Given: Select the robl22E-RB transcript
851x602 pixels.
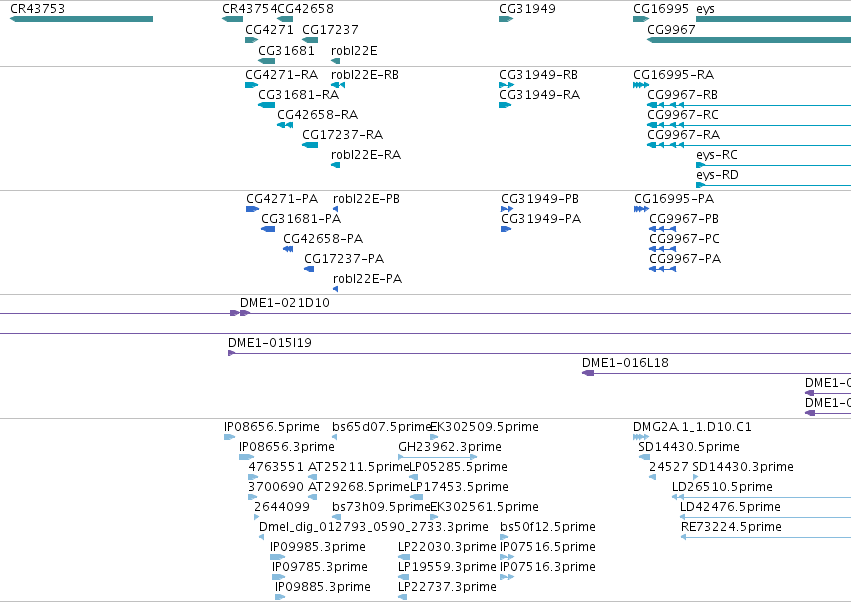Looking at the screenshot, I should [x=338, y=85].
